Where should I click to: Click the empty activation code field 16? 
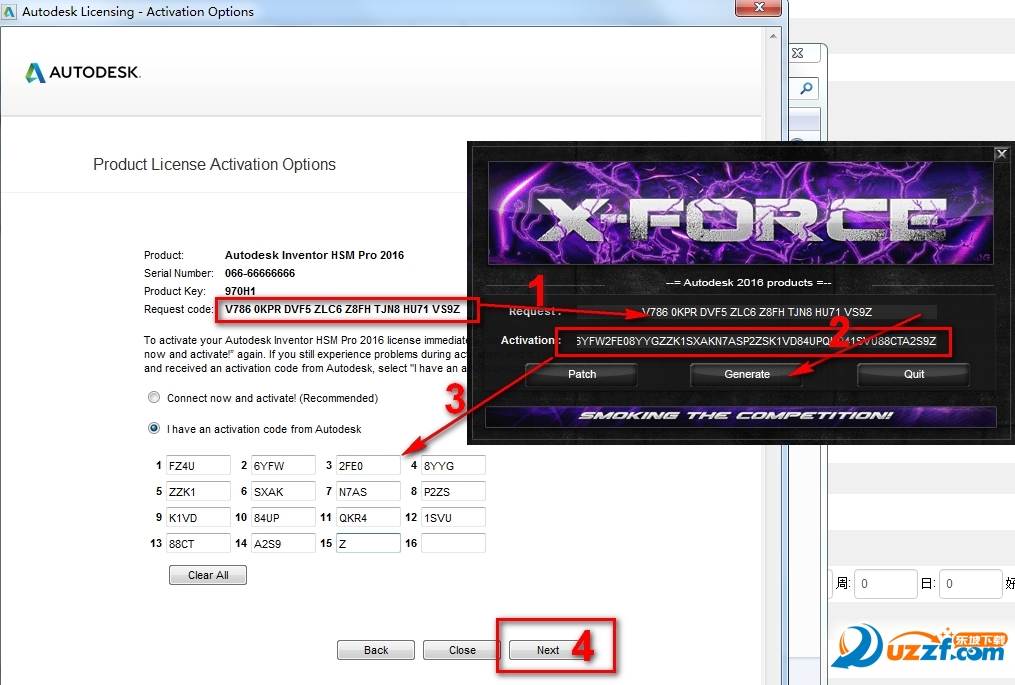tap(453, 543)
